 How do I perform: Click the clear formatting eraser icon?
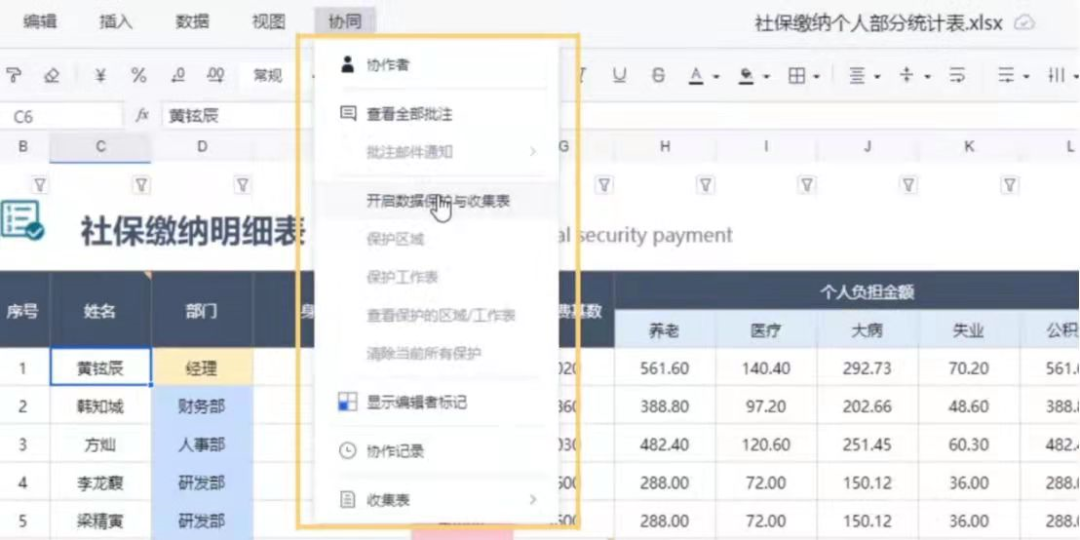[x=52, y=76]
